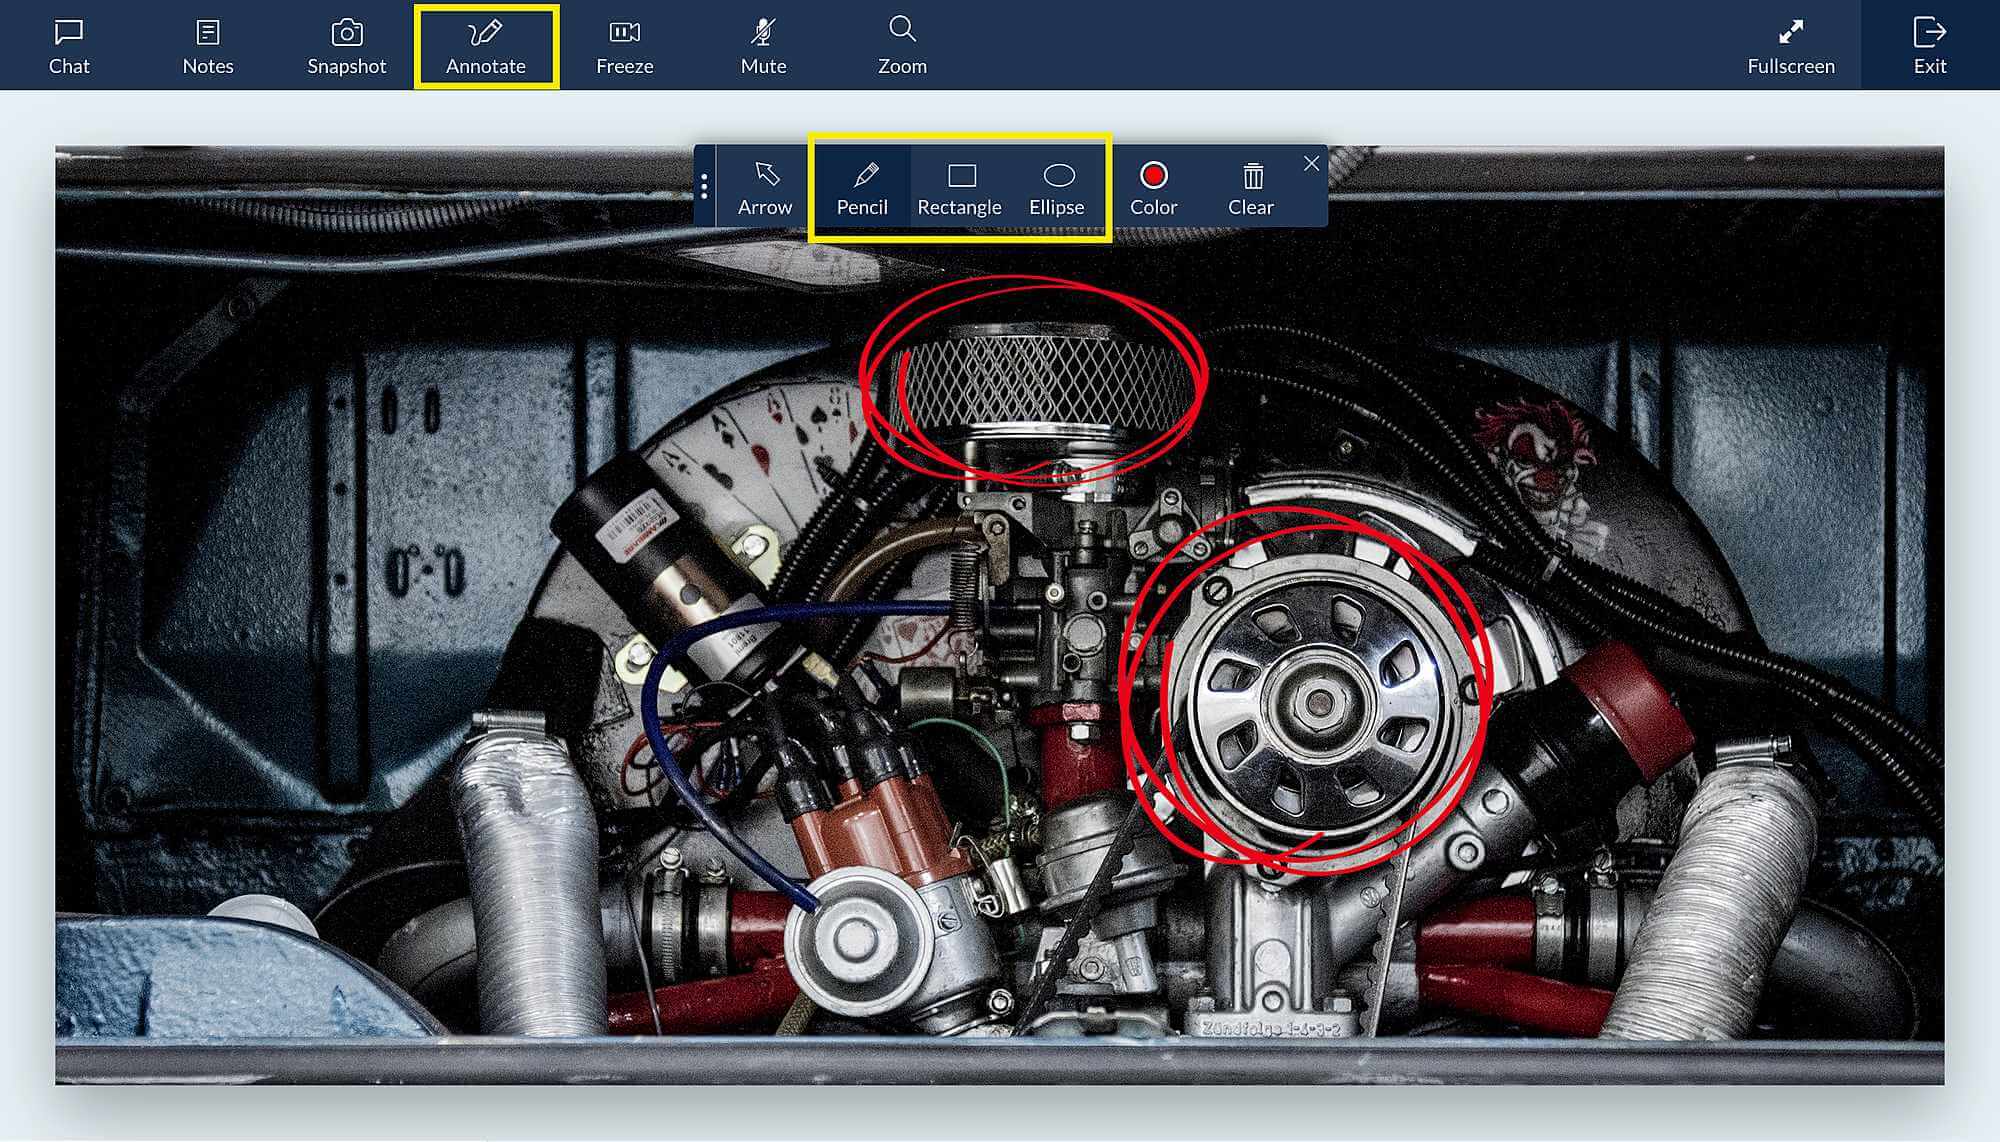Viewport: 2000px width, 1142px height.
Task: Exit the session
Action: (x=1929, y=46)
